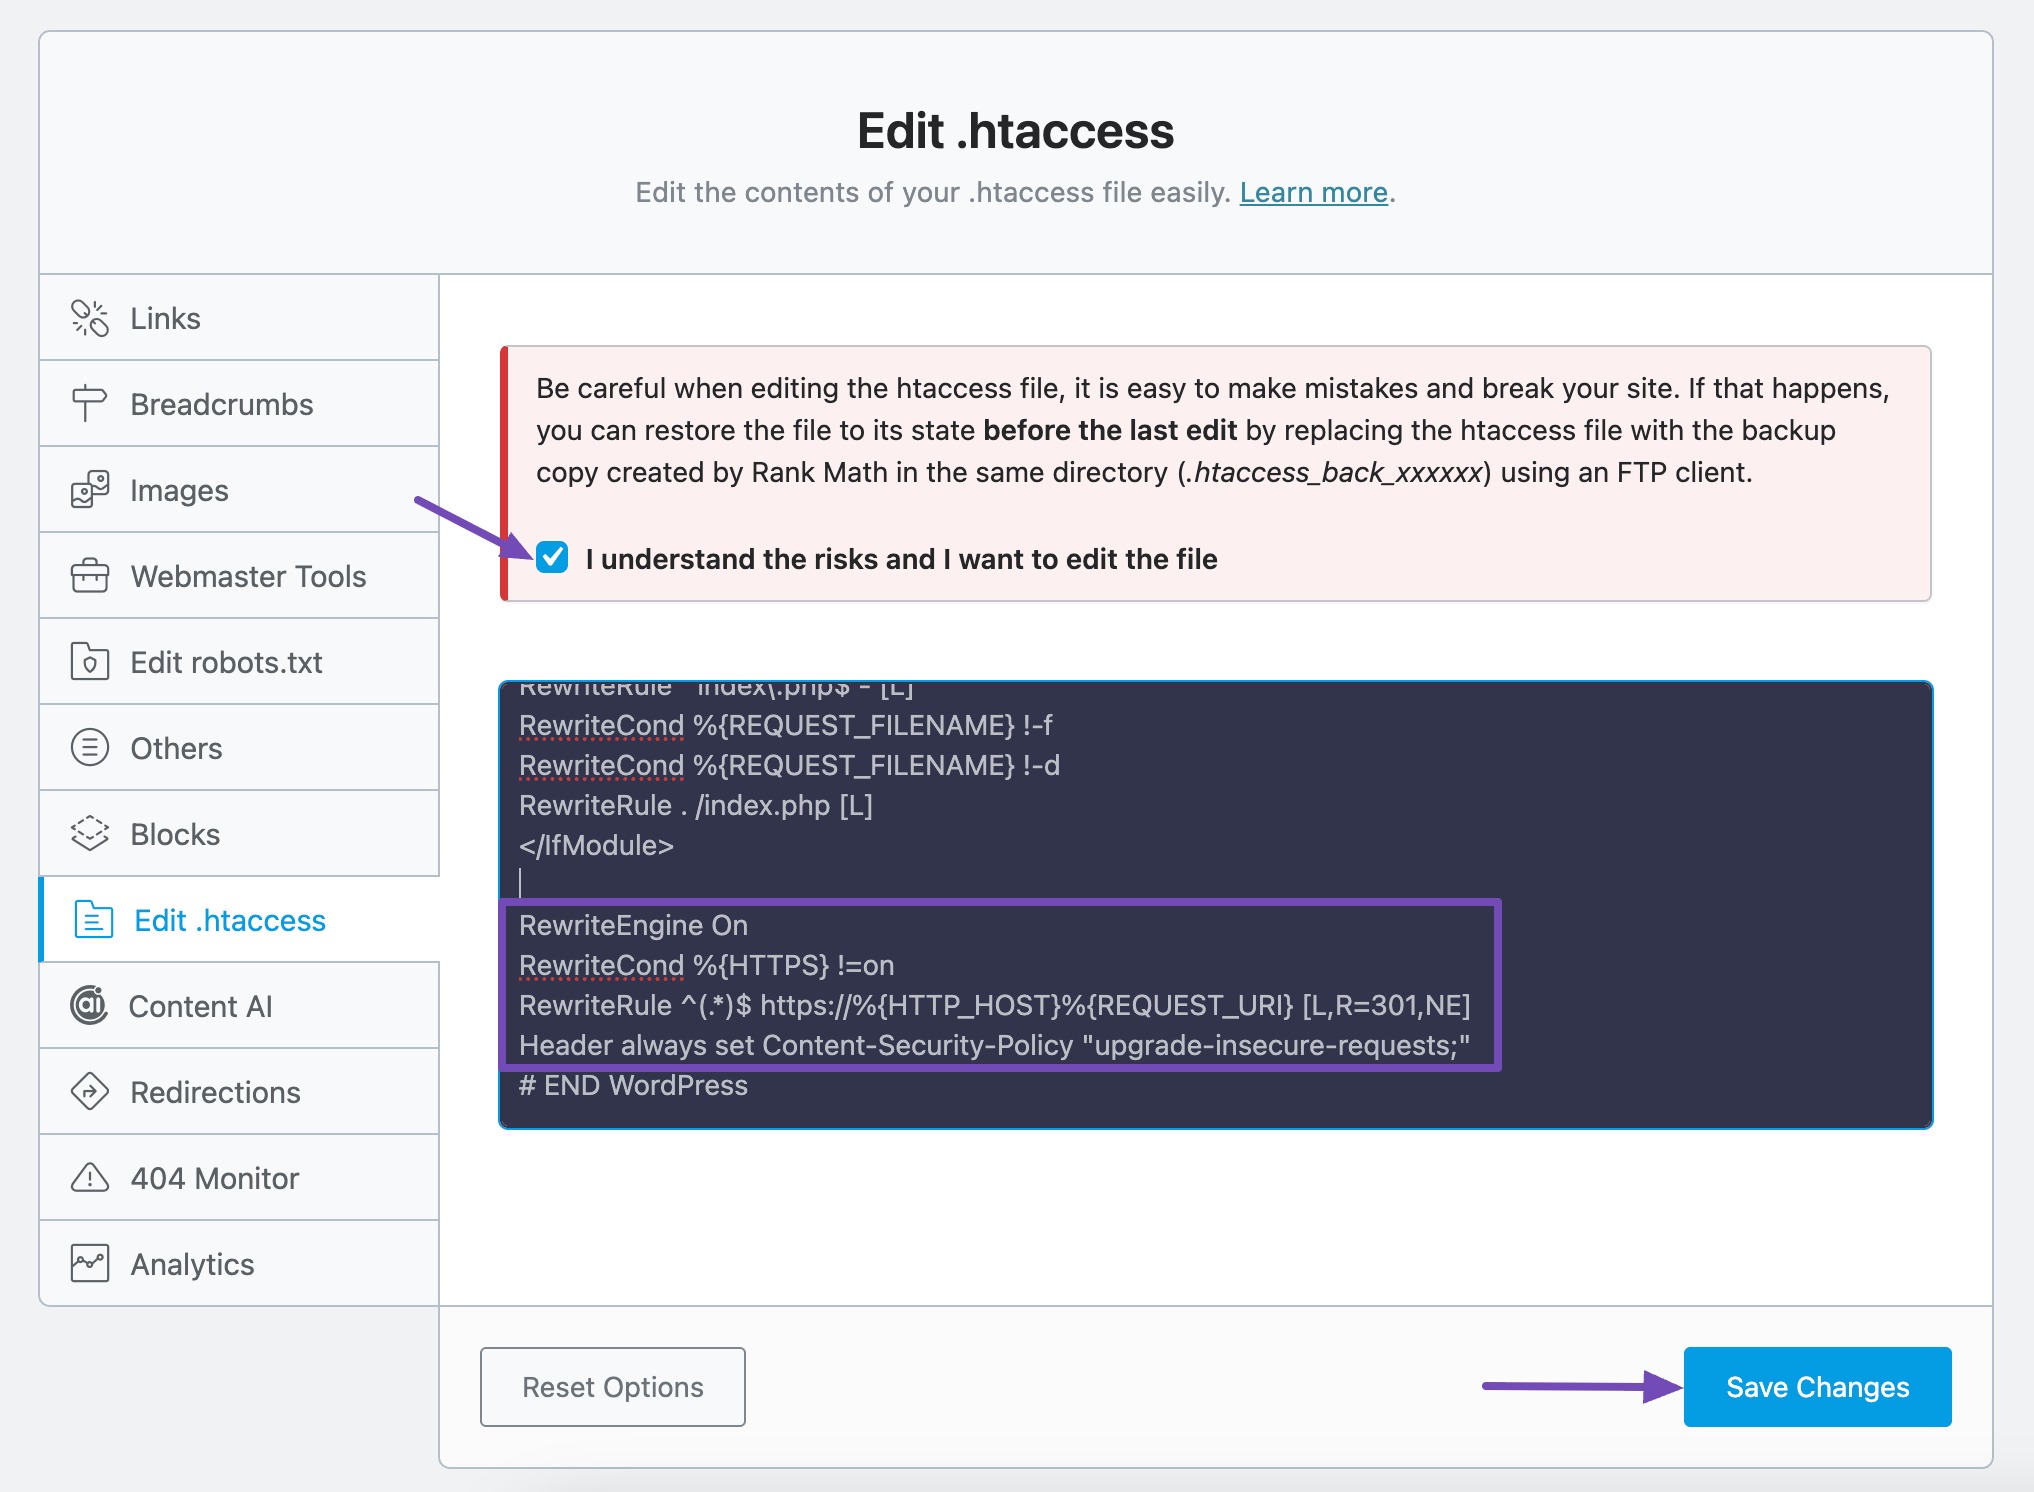Click the Images sidebar icon
The width and height of the screenshot is (2034, 1492).
[x=89, y=490]
